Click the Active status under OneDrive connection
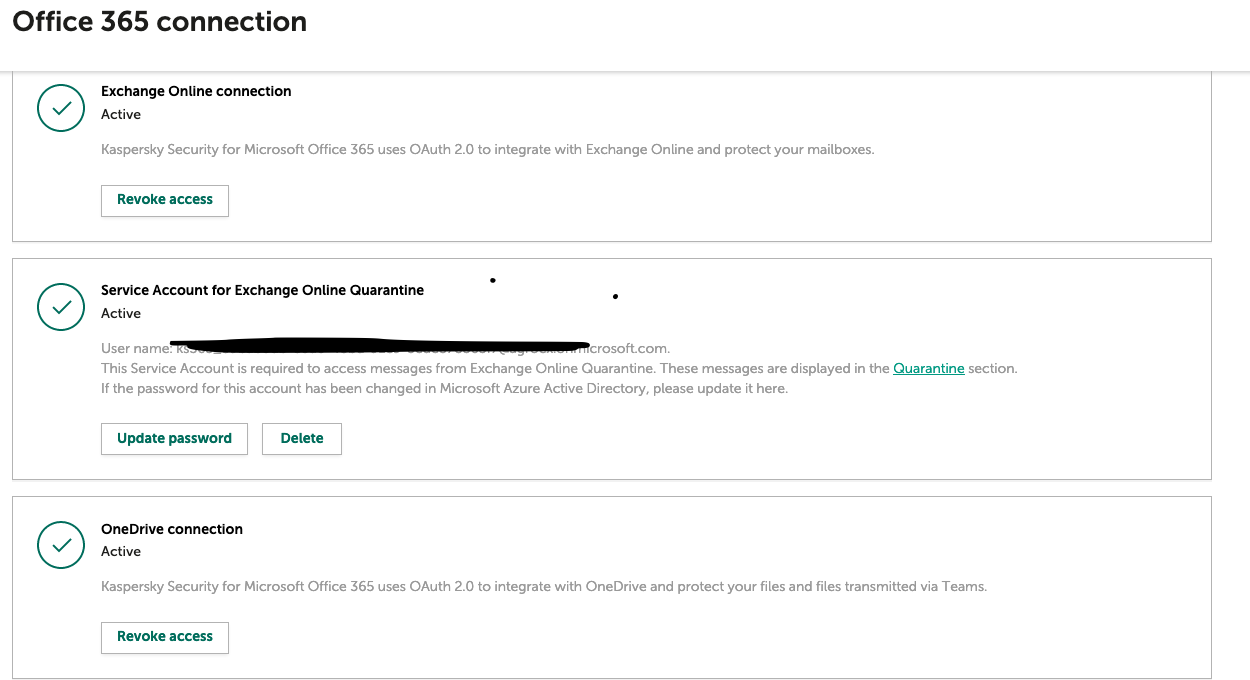The image size is (1250, 680). [x=121, y=552]
